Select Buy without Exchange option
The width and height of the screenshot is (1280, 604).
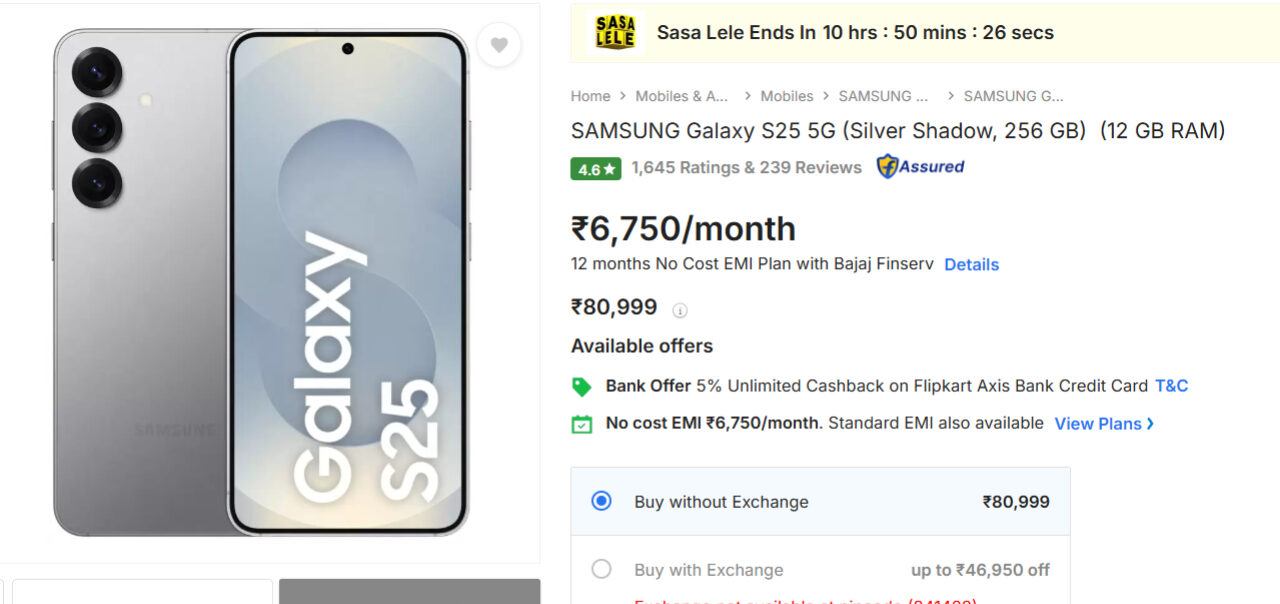click(601, 501)
